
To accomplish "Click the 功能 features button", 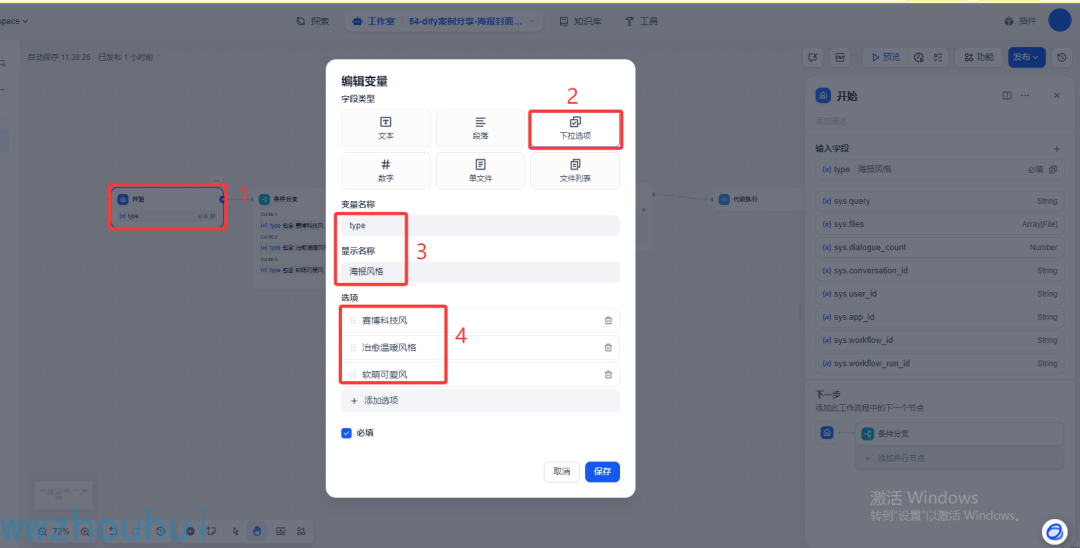I will coord(978,57).
